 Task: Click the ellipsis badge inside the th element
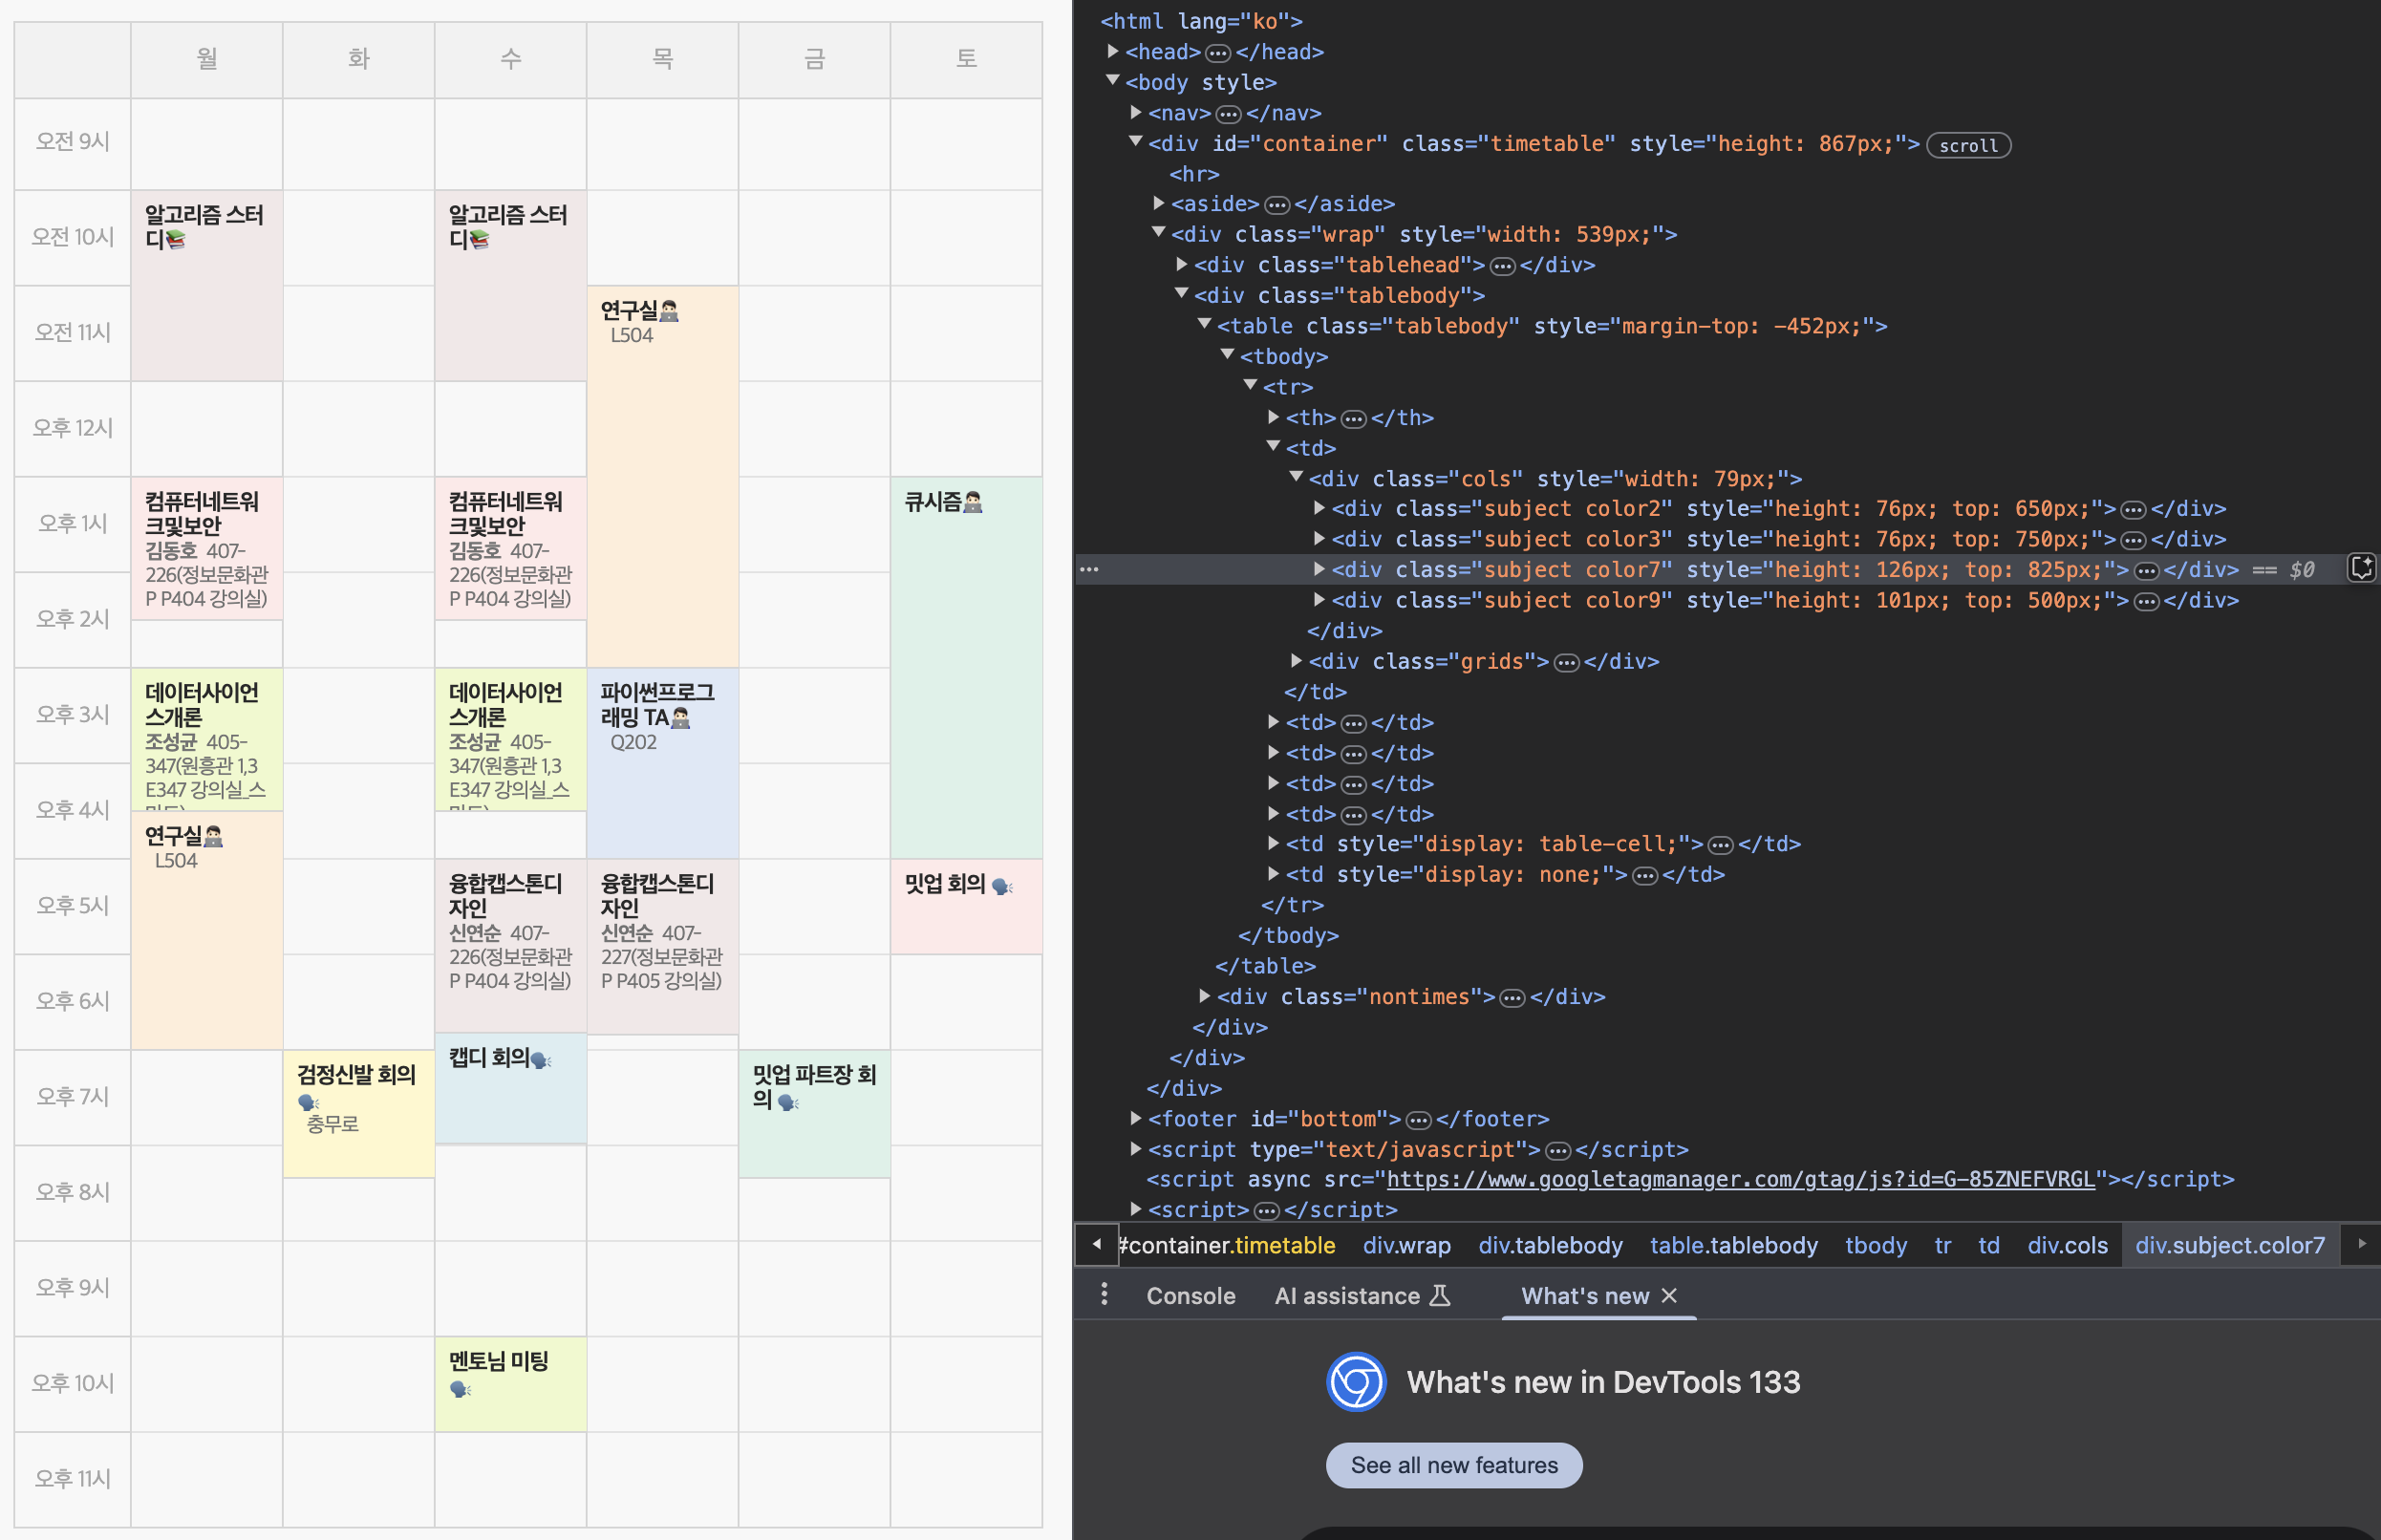tap(1353, 419)
